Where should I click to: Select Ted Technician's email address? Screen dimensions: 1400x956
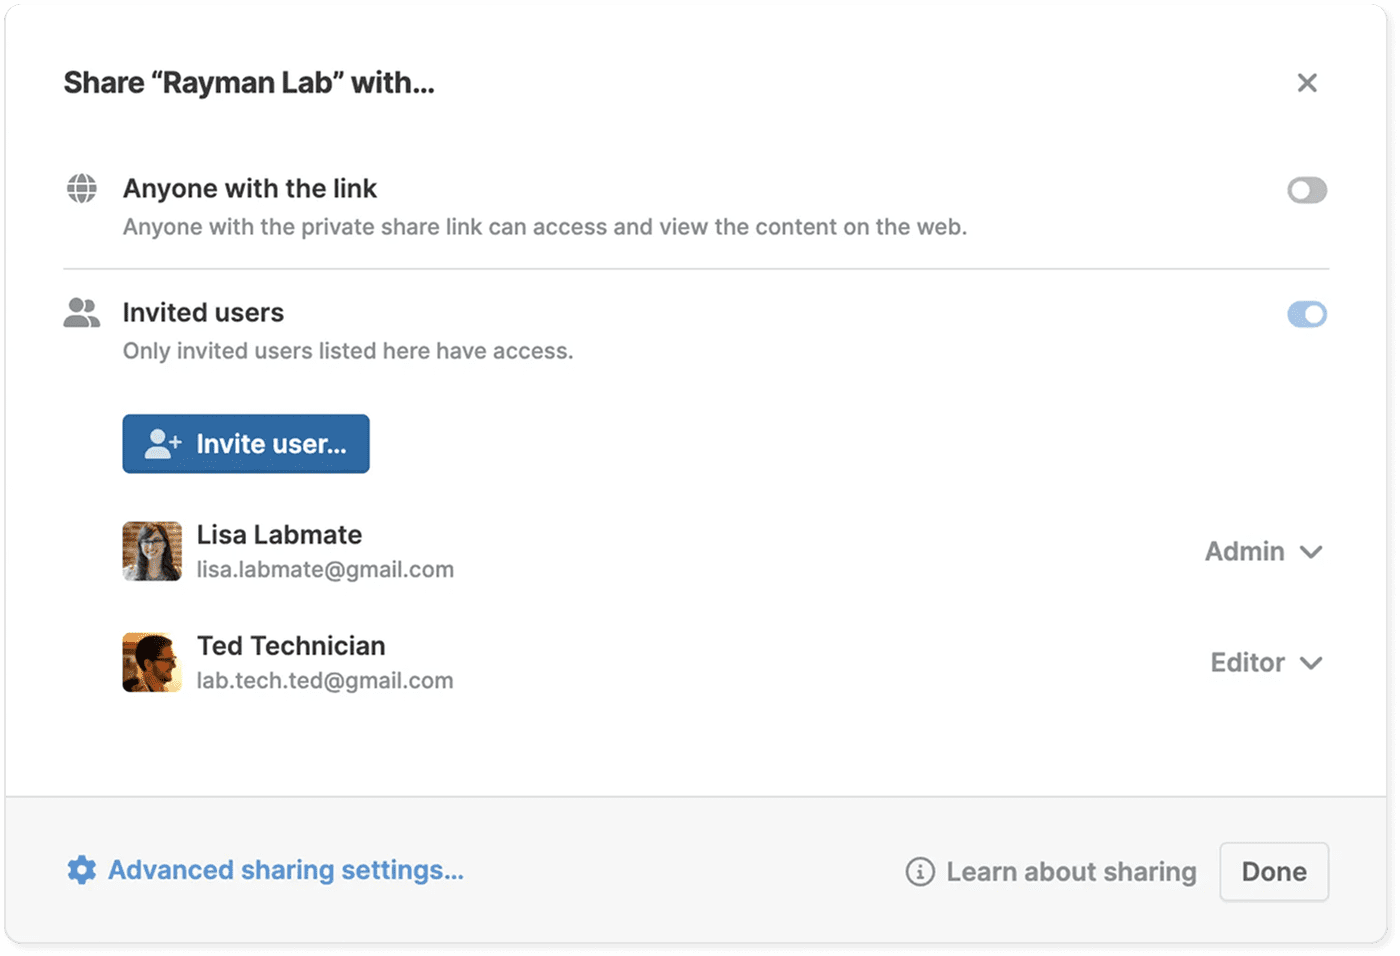pyautogui.click(x=325, y=680)
